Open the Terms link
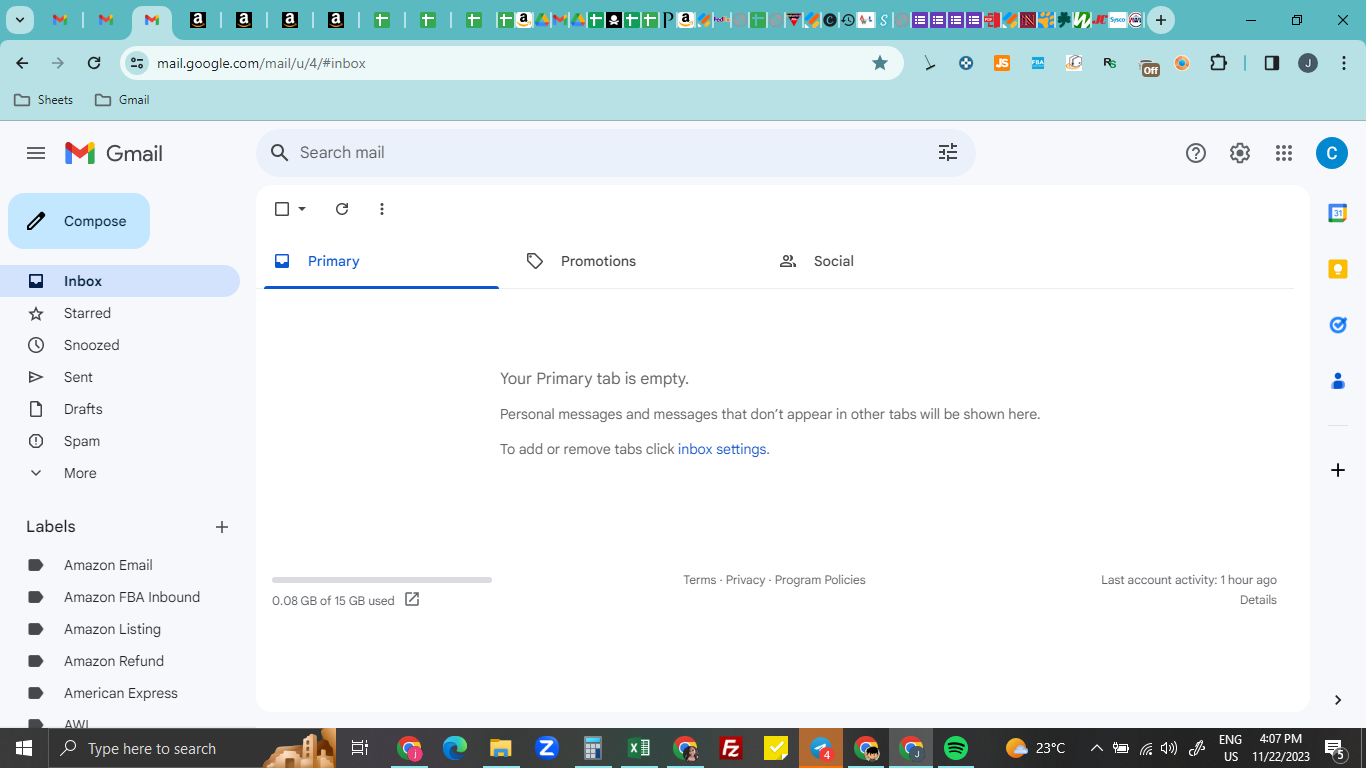This screenshot has height=768, width=1366. coord(700,580)
